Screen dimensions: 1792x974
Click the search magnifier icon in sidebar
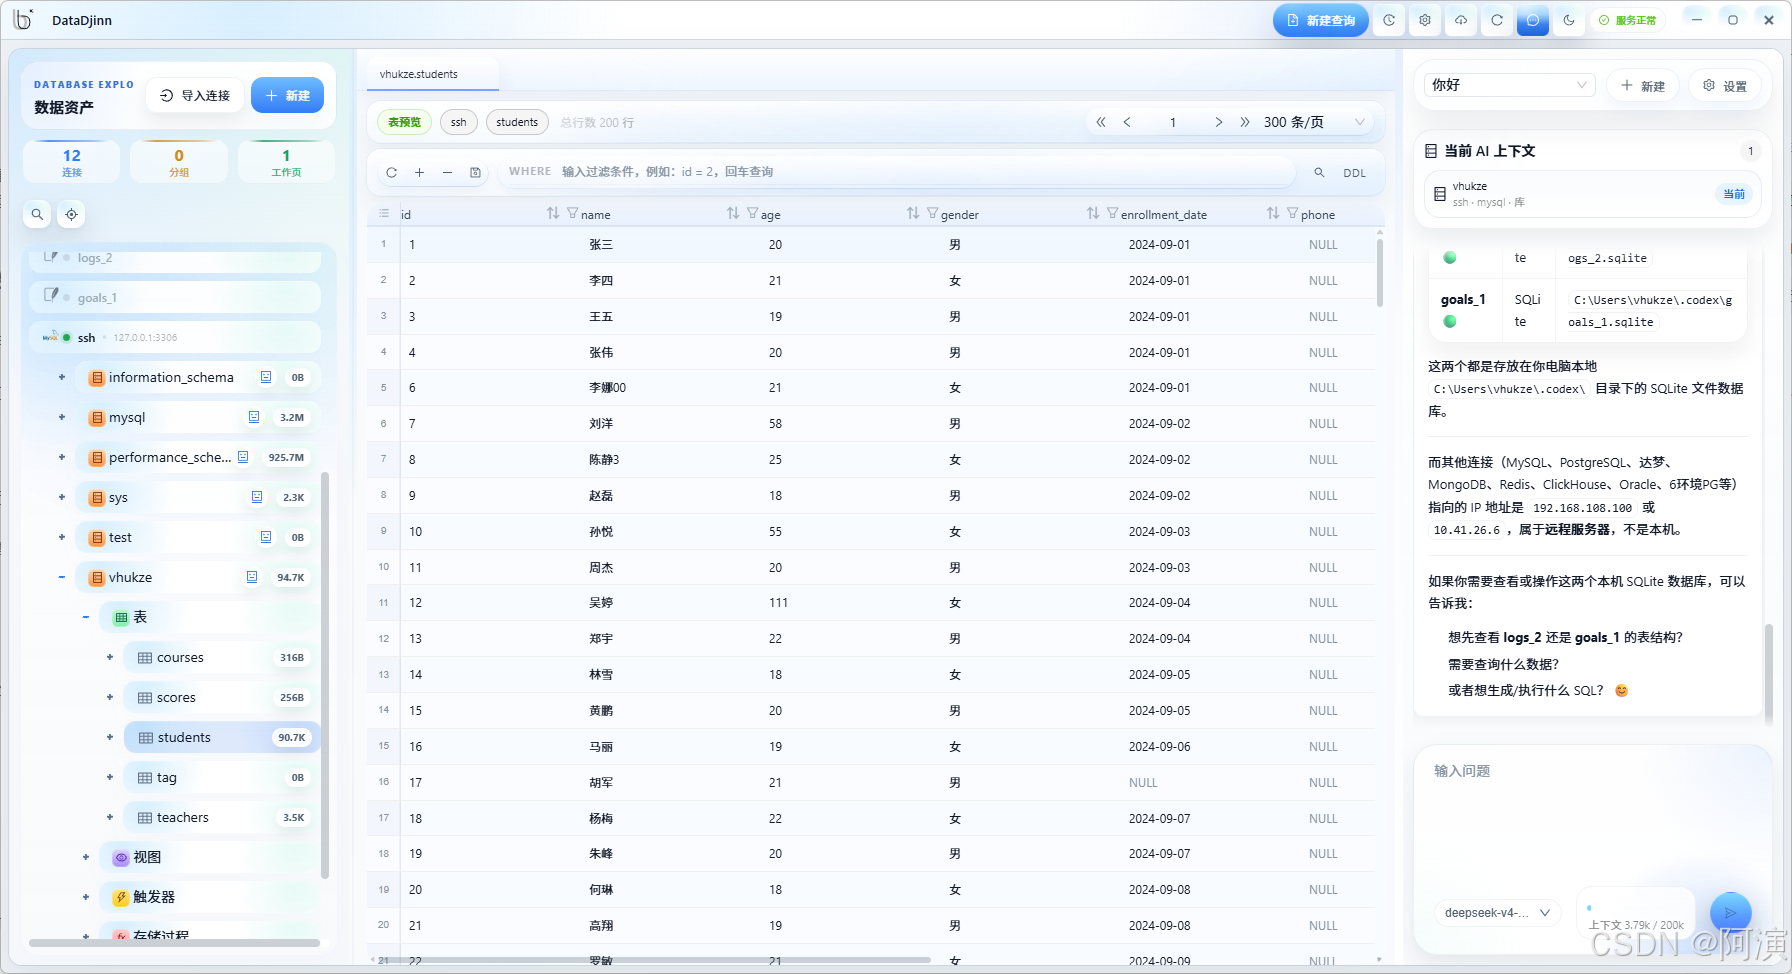pos(37,214)
